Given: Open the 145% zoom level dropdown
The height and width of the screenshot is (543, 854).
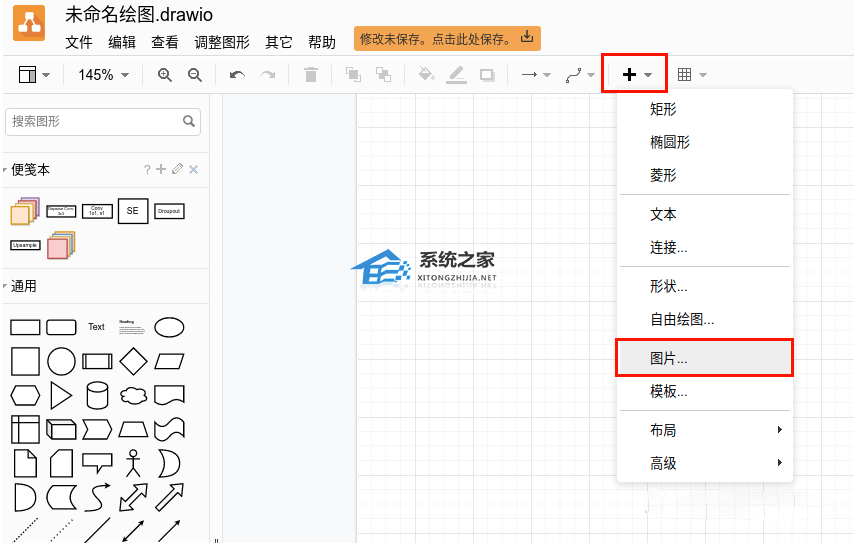Looking at the screenshot, I should pos(103,75).
